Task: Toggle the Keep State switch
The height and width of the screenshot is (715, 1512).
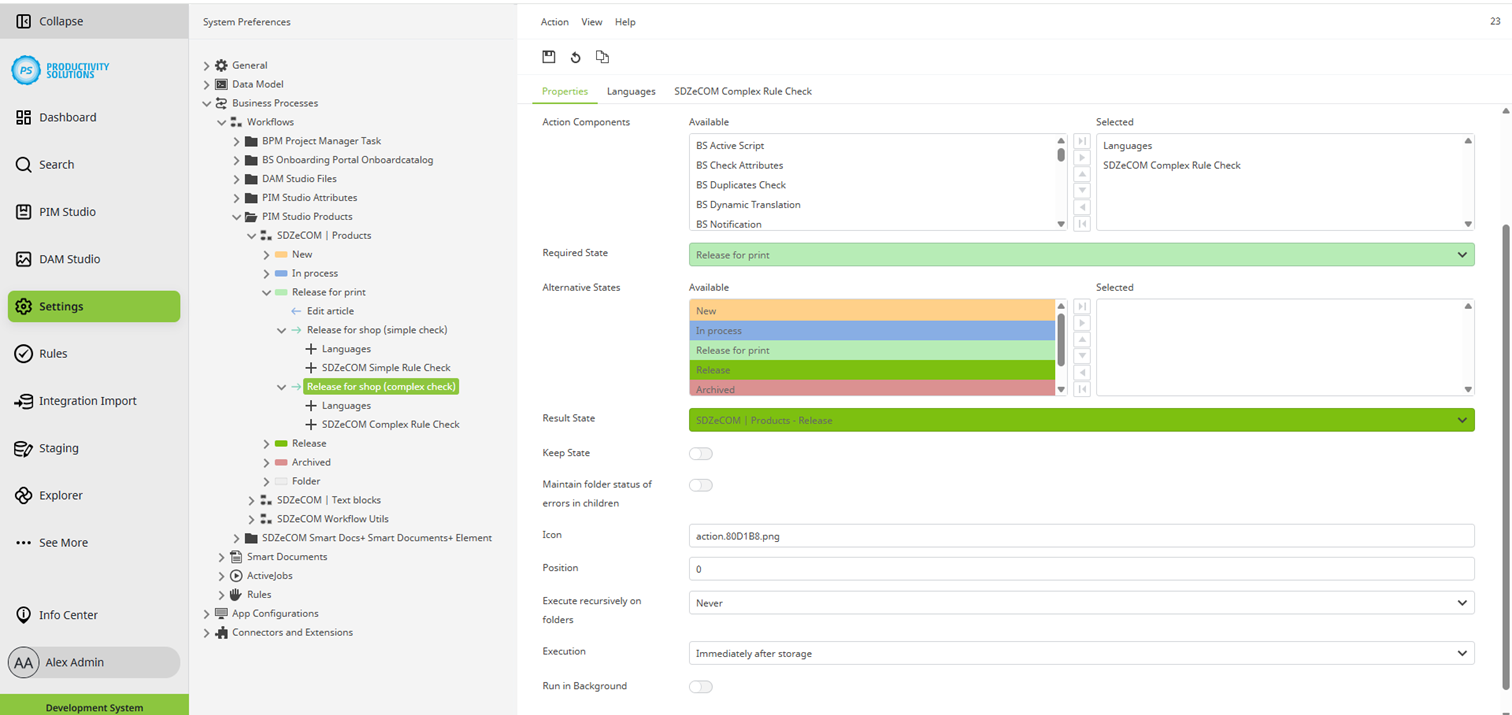Action: pos(700,454)
